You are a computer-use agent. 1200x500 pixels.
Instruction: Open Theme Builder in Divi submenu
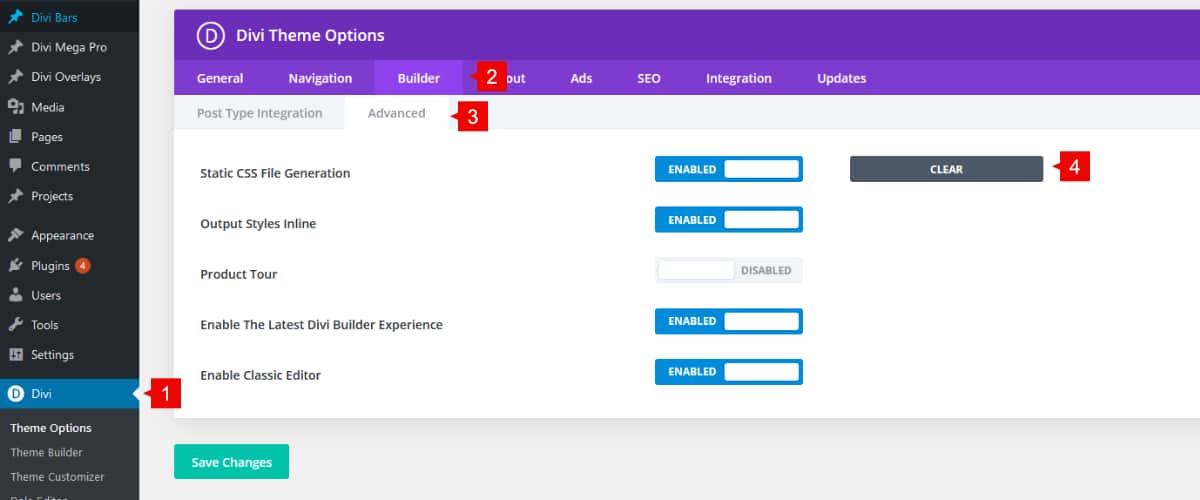pyautogui.click(x=46, y=452)
